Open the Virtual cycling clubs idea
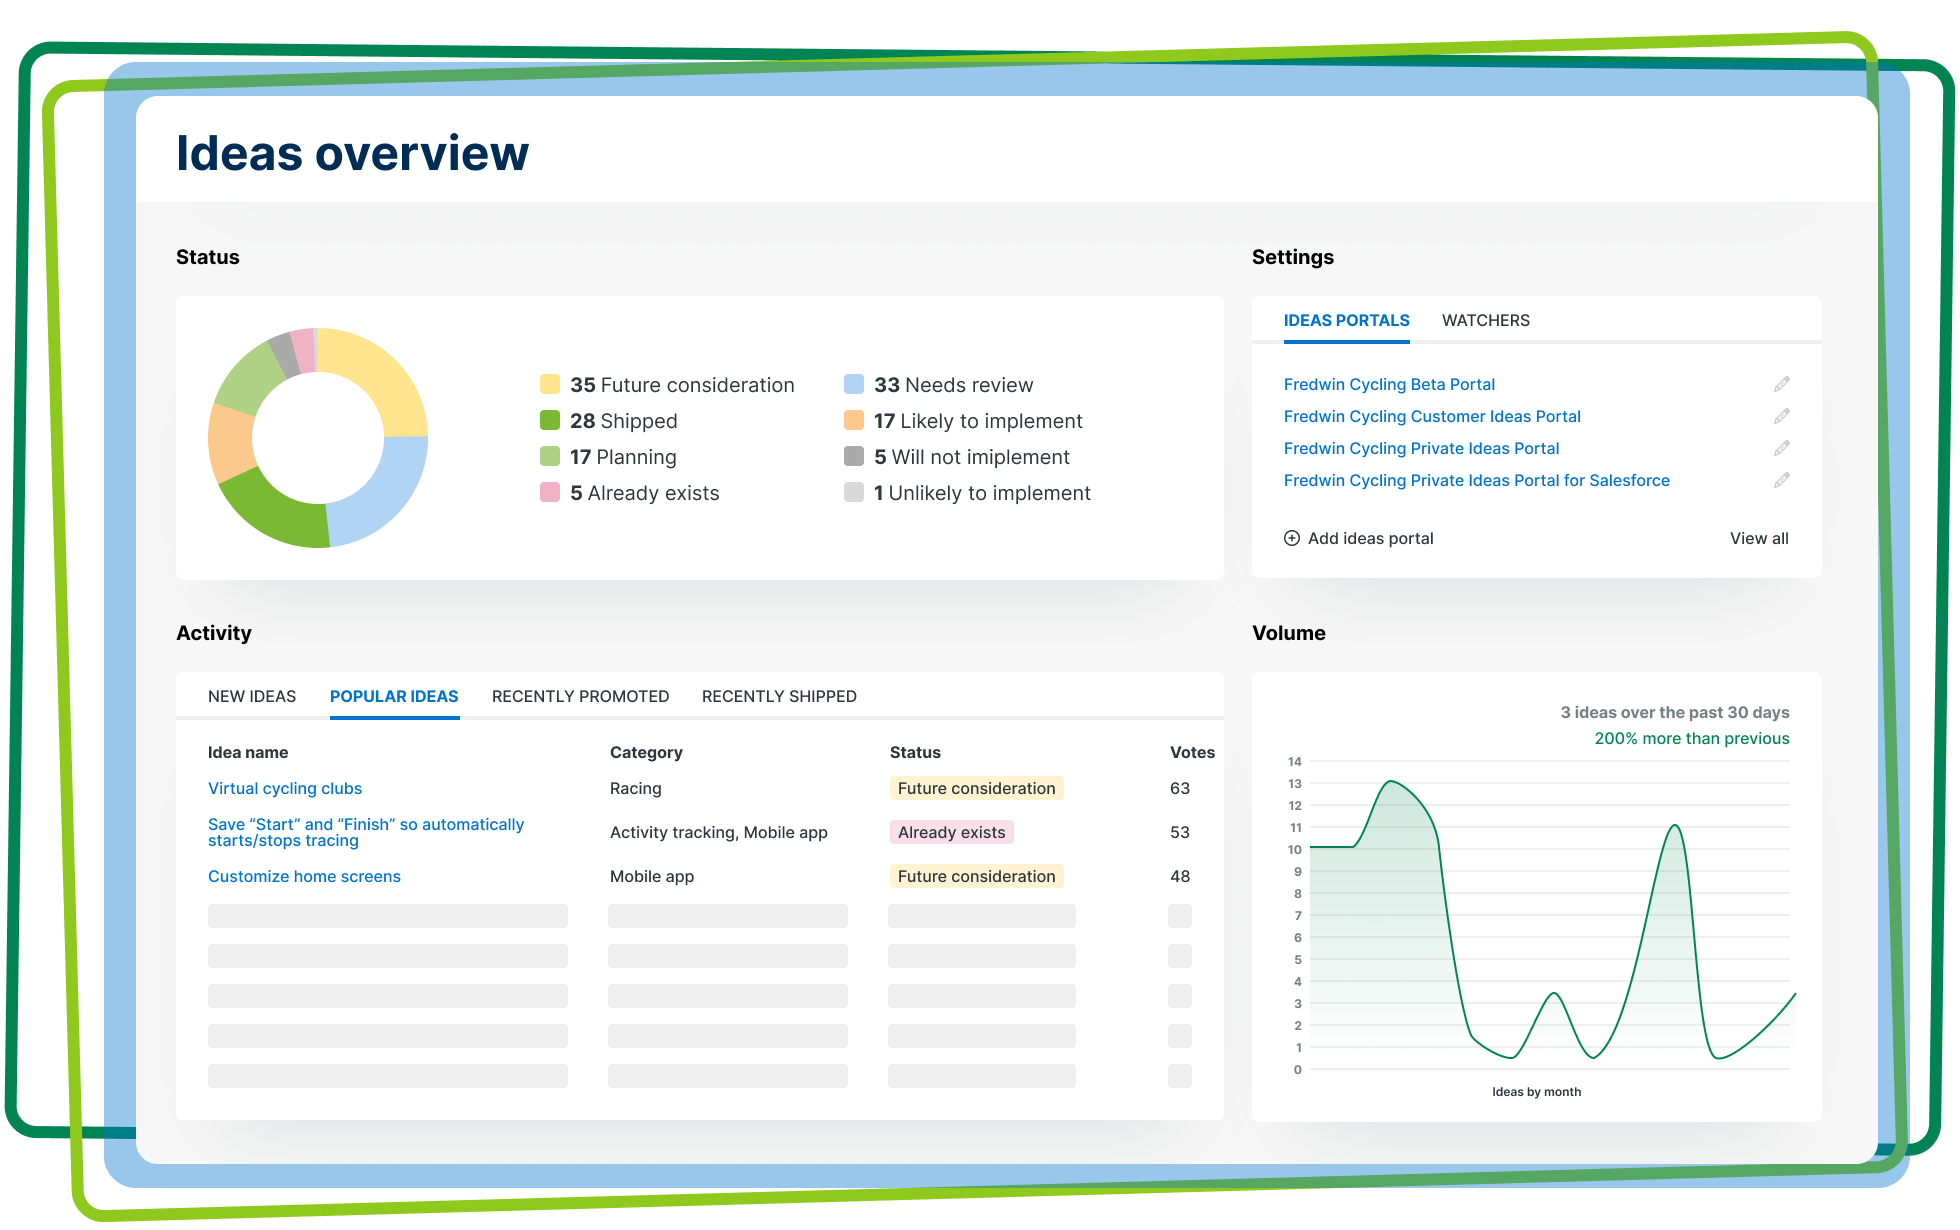Image resolution: width=1960 pixels, height=1230 pixels. click(x=284, y=788)
